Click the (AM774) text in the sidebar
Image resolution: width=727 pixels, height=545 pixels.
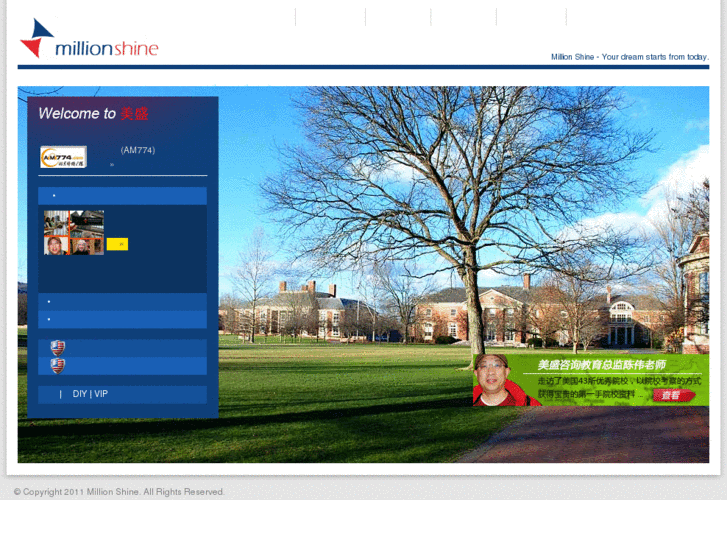[x=138, y=150]
